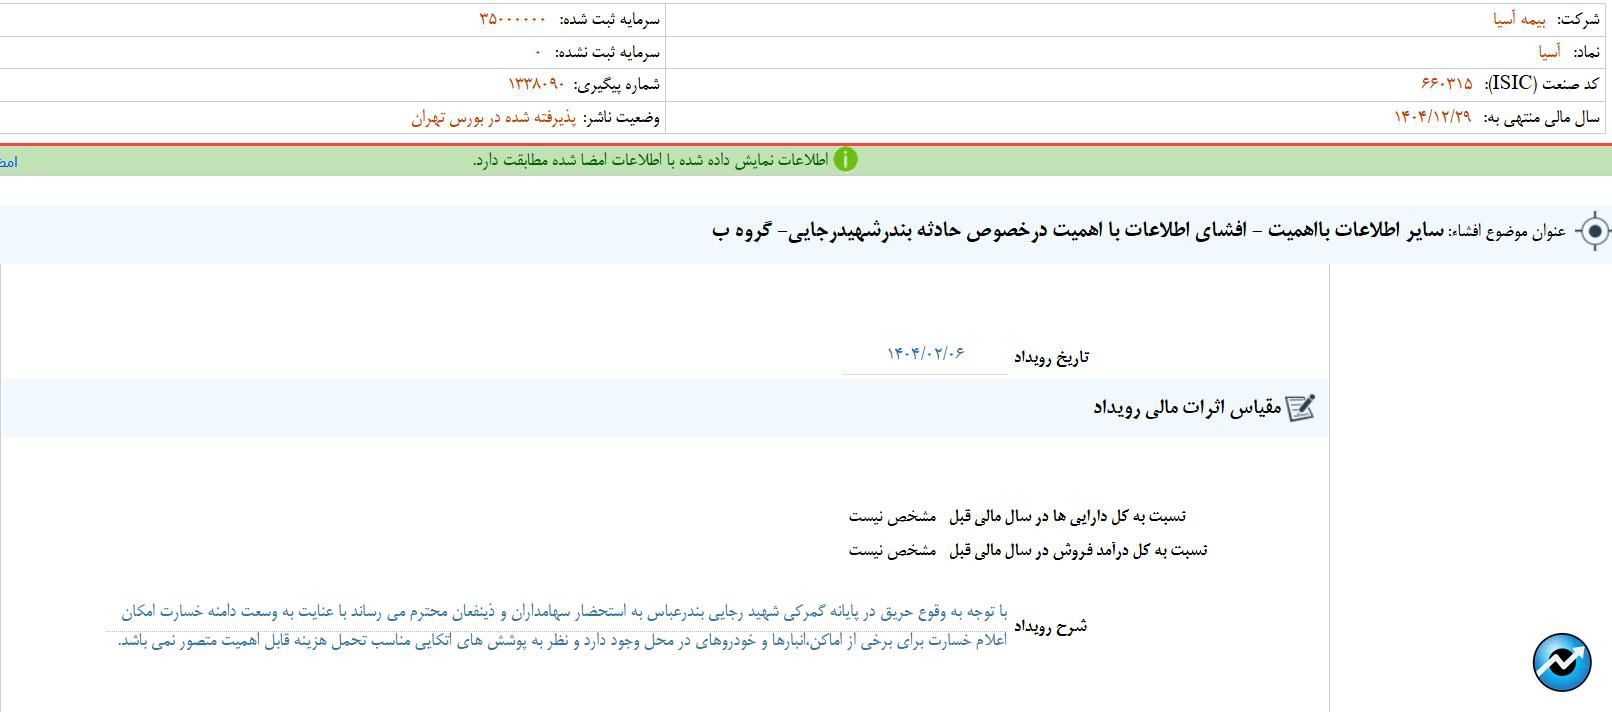Click the target icon beside disclosure title

(x=1594, y=232)
